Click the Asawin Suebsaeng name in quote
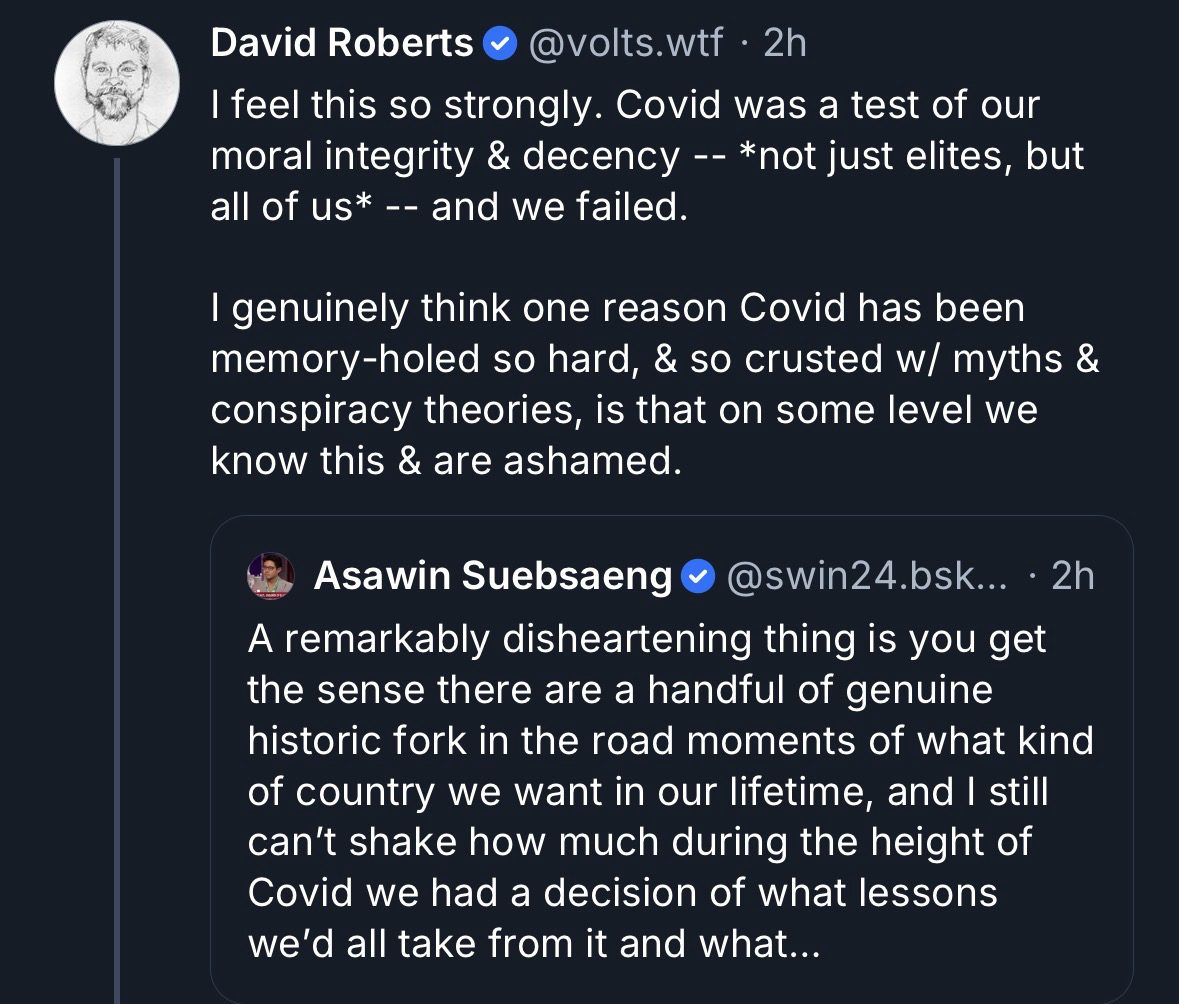1179x1004 pixels. click(492, 575)
